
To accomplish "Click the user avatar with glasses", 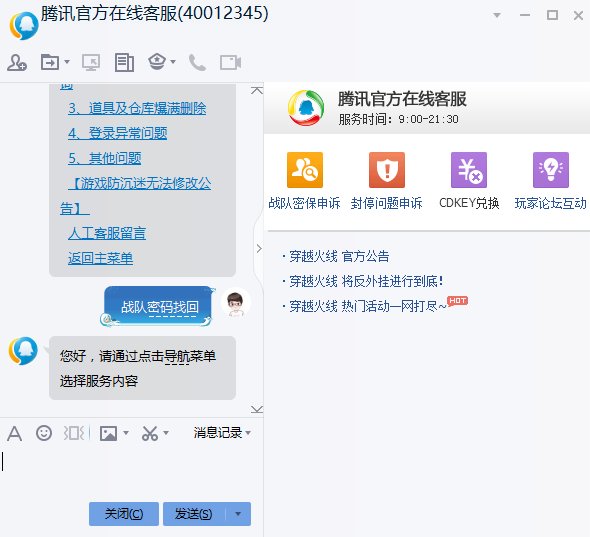I will click(236, 303).
